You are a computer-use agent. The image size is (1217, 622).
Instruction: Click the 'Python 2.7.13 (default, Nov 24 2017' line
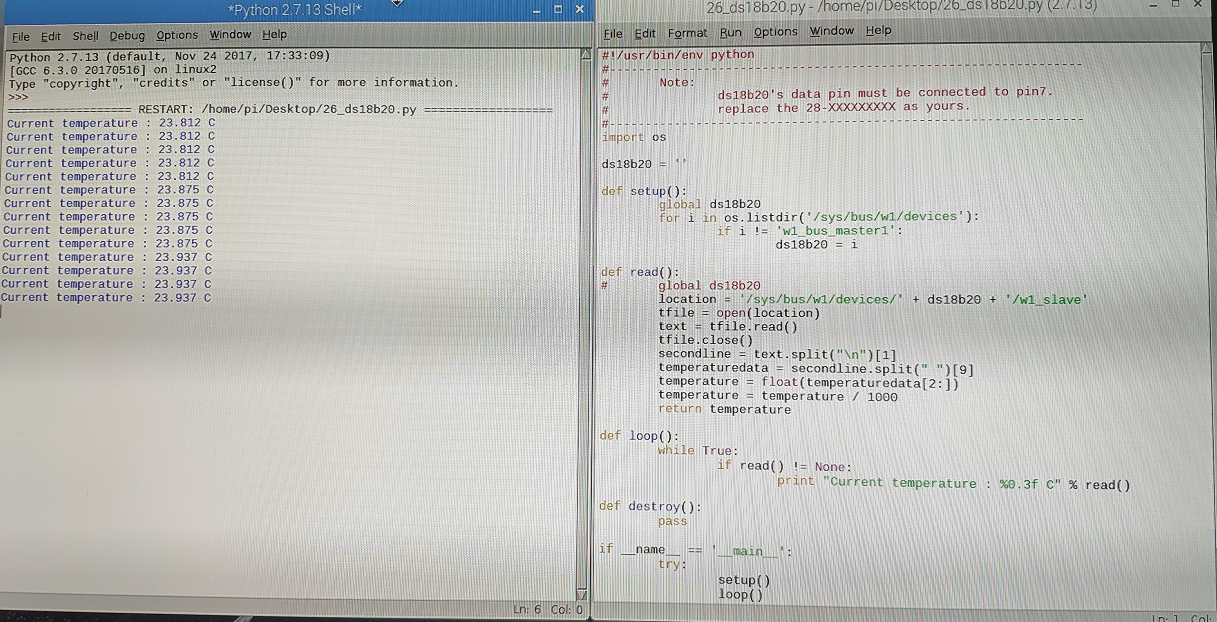(x=169, y=56)
